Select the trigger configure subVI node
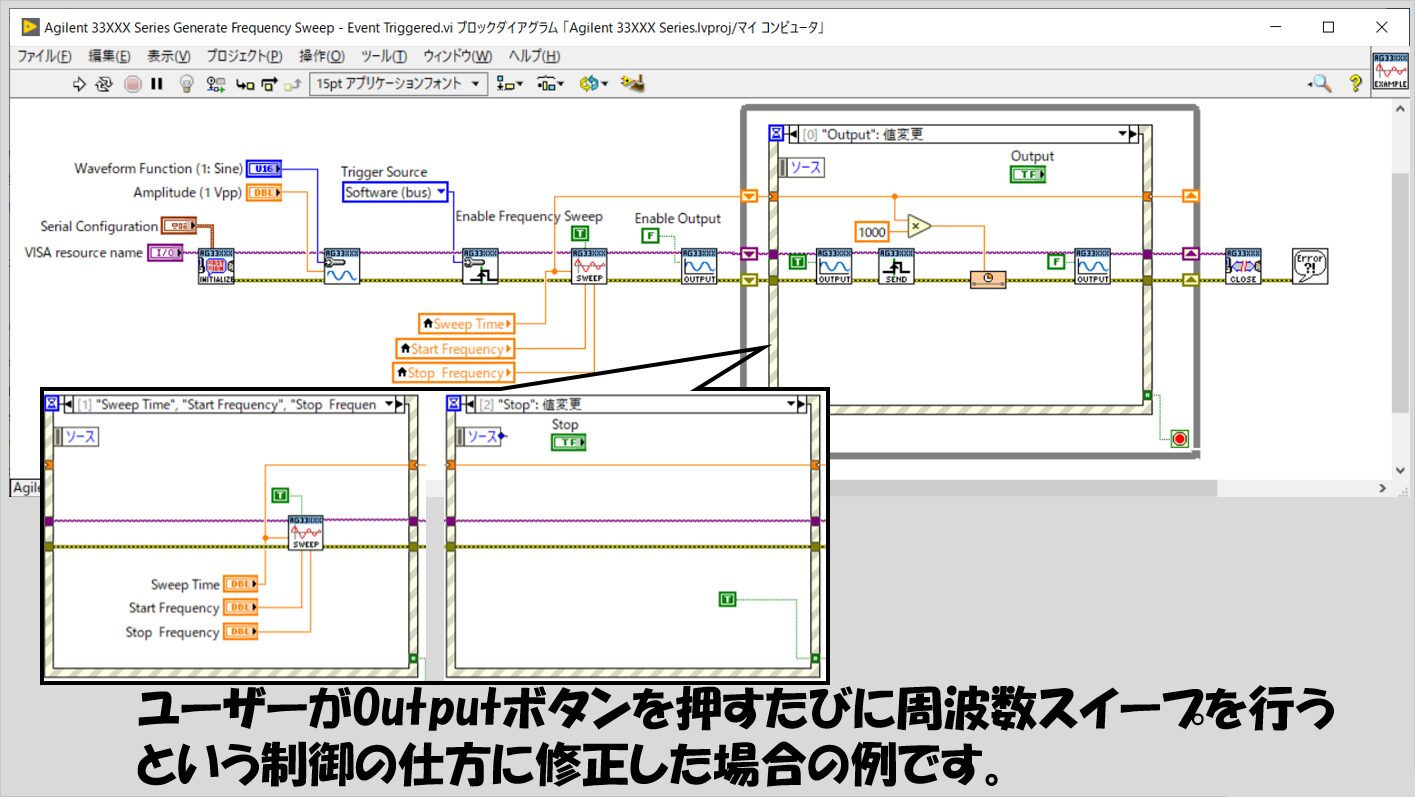The width and height of the screenshot is (1415, 797). click(480, 267)
